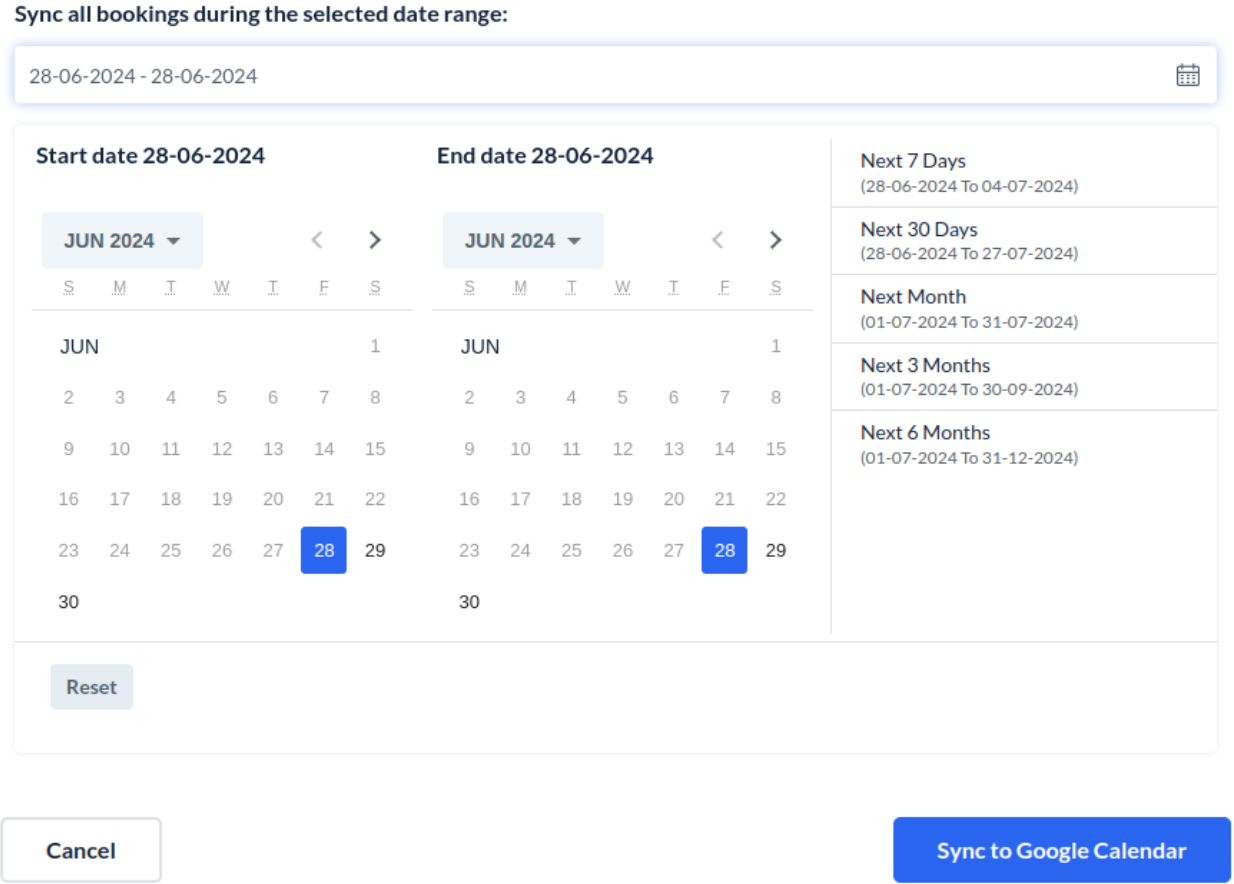Select June 30 in start date calendar

click(x=69, y=602)
